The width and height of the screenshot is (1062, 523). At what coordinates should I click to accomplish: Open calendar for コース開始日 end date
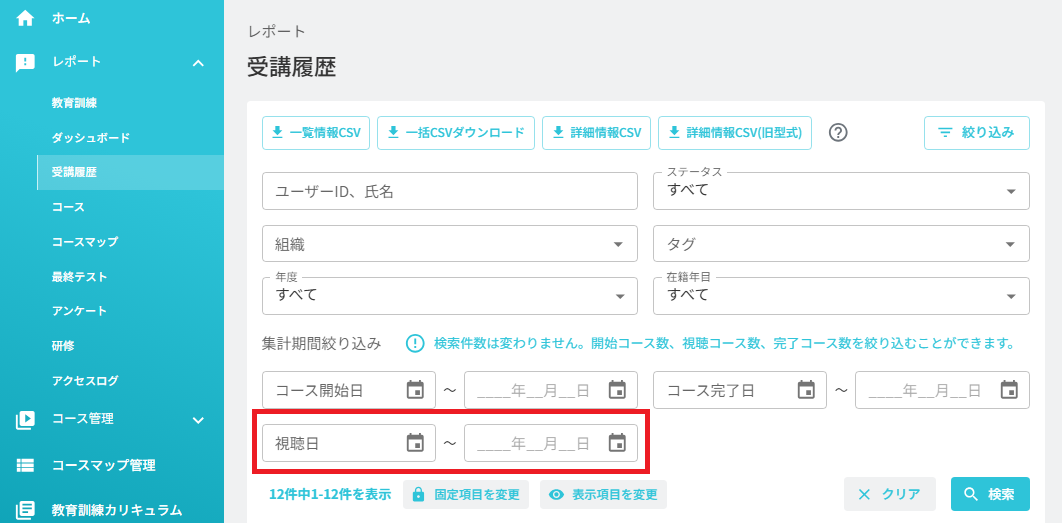point(616,390)
